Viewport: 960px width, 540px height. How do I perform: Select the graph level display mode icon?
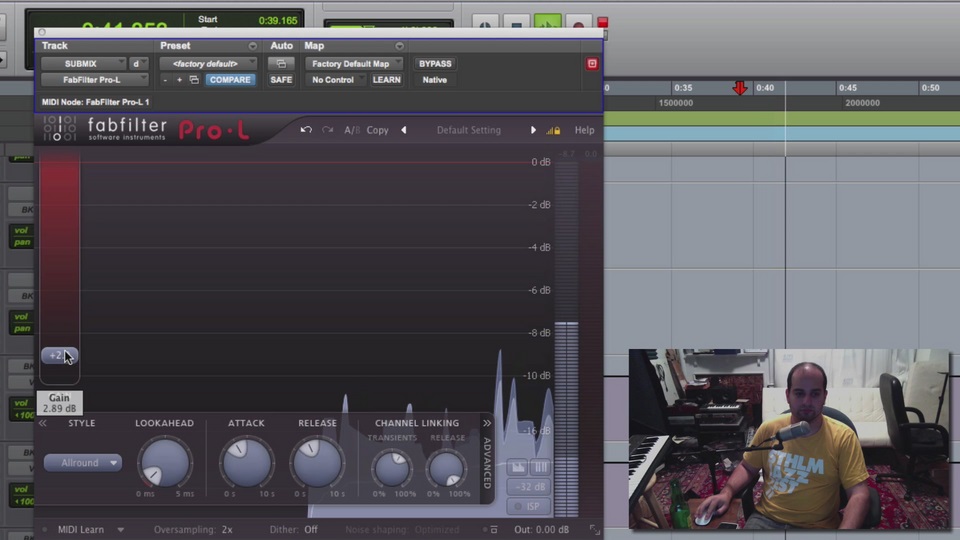click(x=518, y=468)
